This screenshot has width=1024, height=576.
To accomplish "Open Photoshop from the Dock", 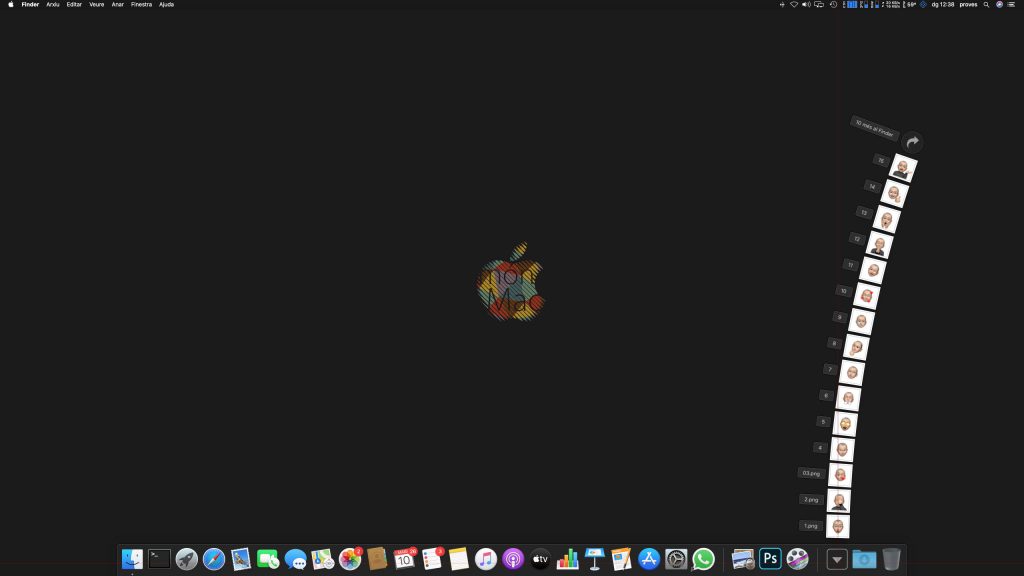I will pyautogui.click(x=770, y=559).
